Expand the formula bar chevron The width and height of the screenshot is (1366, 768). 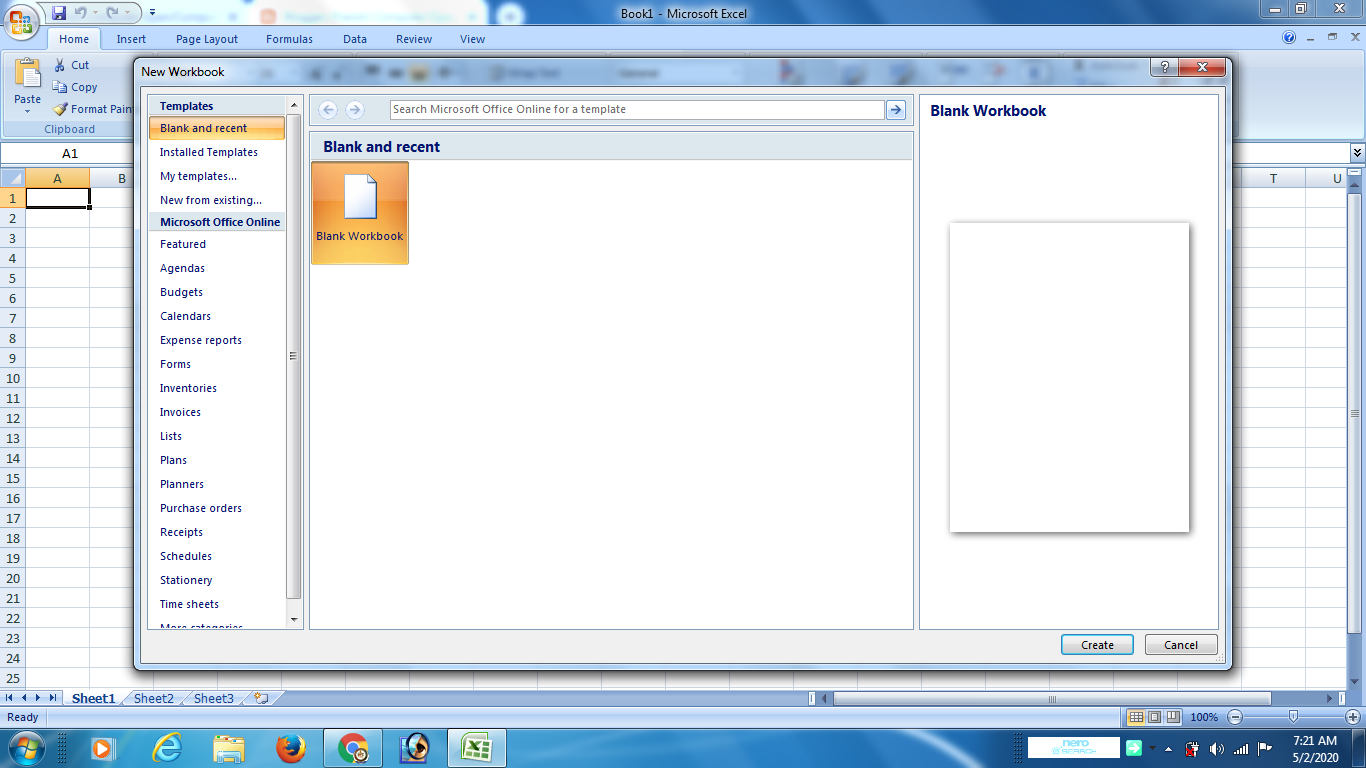coord(1357,153)
